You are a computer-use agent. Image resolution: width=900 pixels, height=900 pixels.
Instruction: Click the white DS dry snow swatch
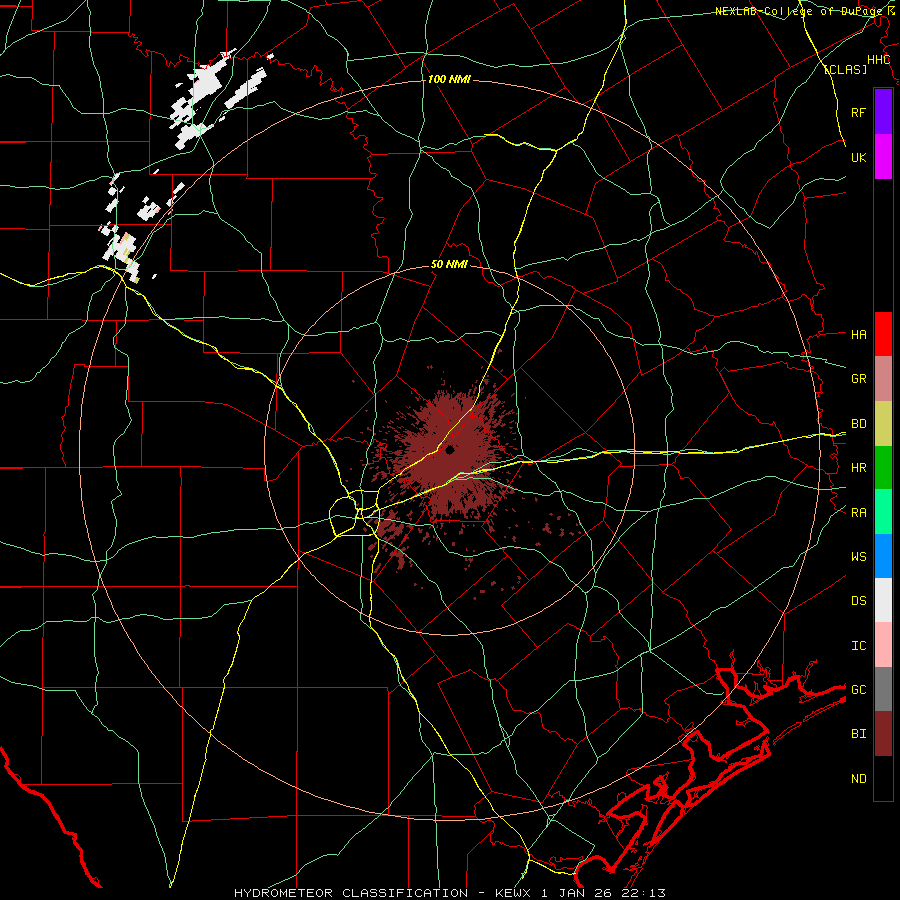click(x=883, y=600)
